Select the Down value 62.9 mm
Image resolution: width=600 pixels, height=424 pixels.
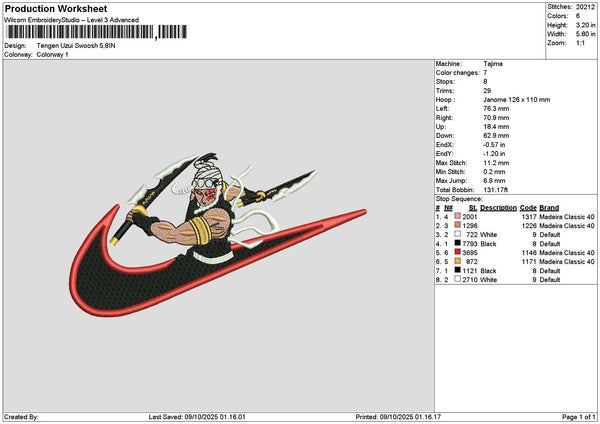(x=496, y=135)
